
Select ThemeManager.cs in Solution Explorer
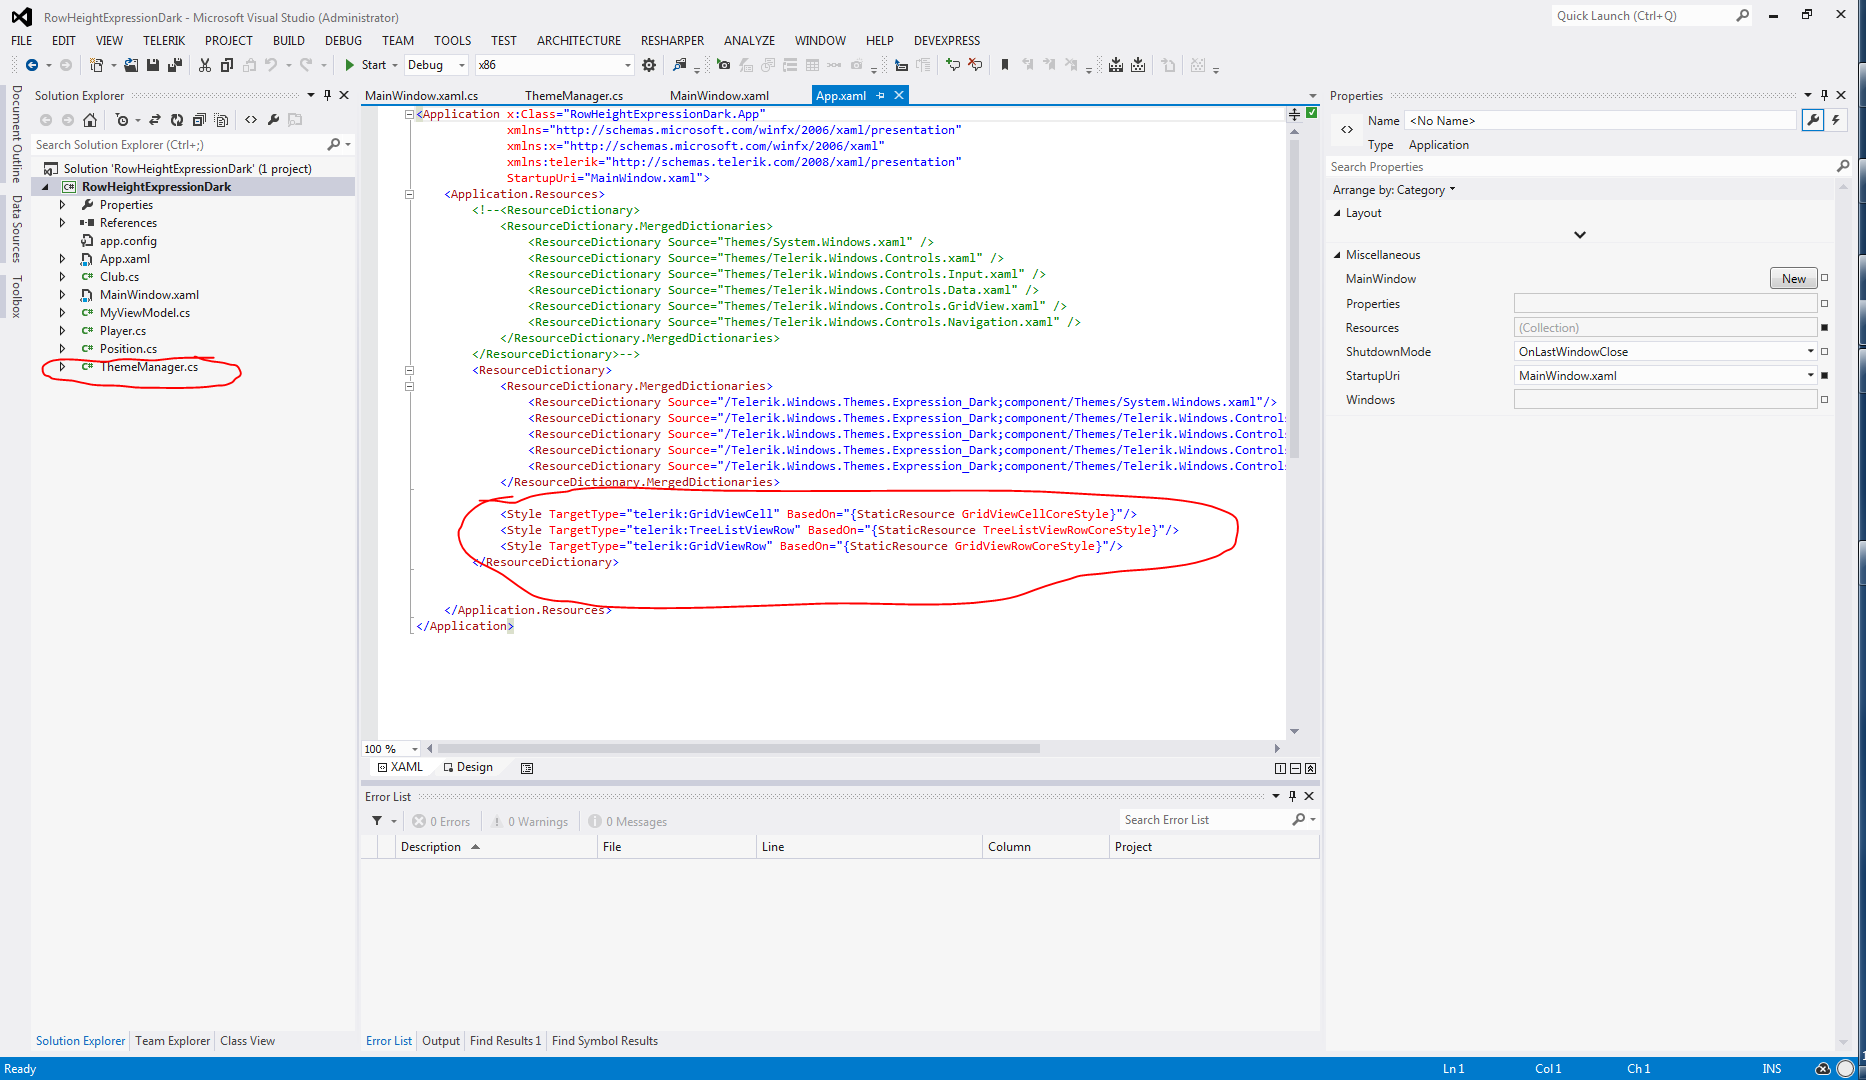point(149,367)
